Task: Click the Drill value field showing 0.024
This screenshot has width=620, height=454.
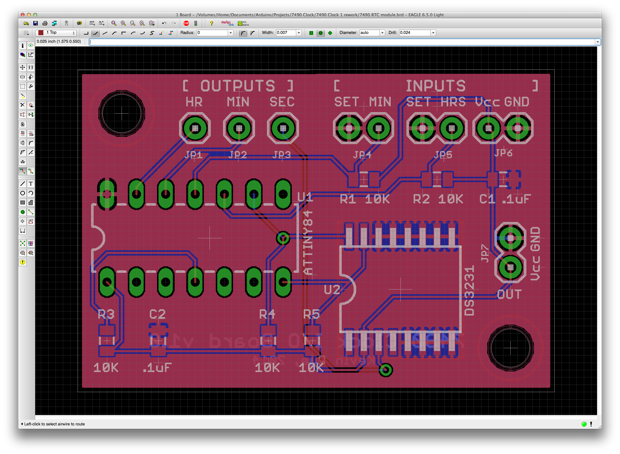Action: tap(415, 33)
